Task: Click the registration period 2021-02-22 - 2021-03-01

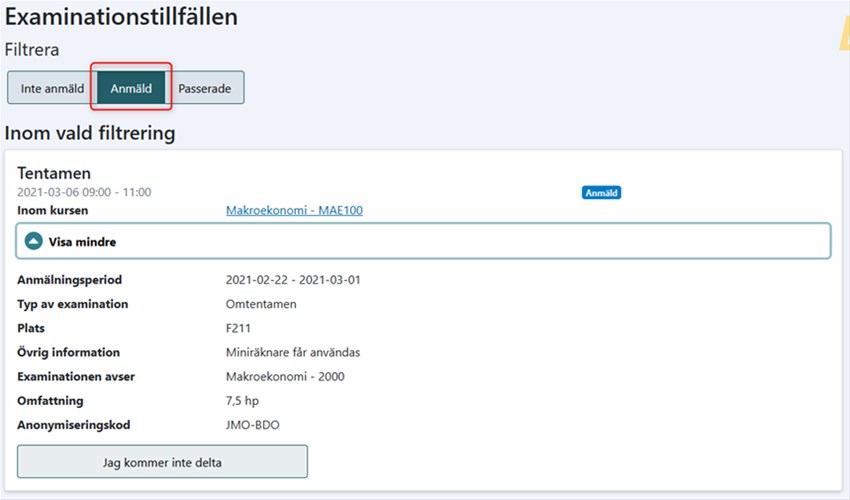Action: click(x=293, y=280)
